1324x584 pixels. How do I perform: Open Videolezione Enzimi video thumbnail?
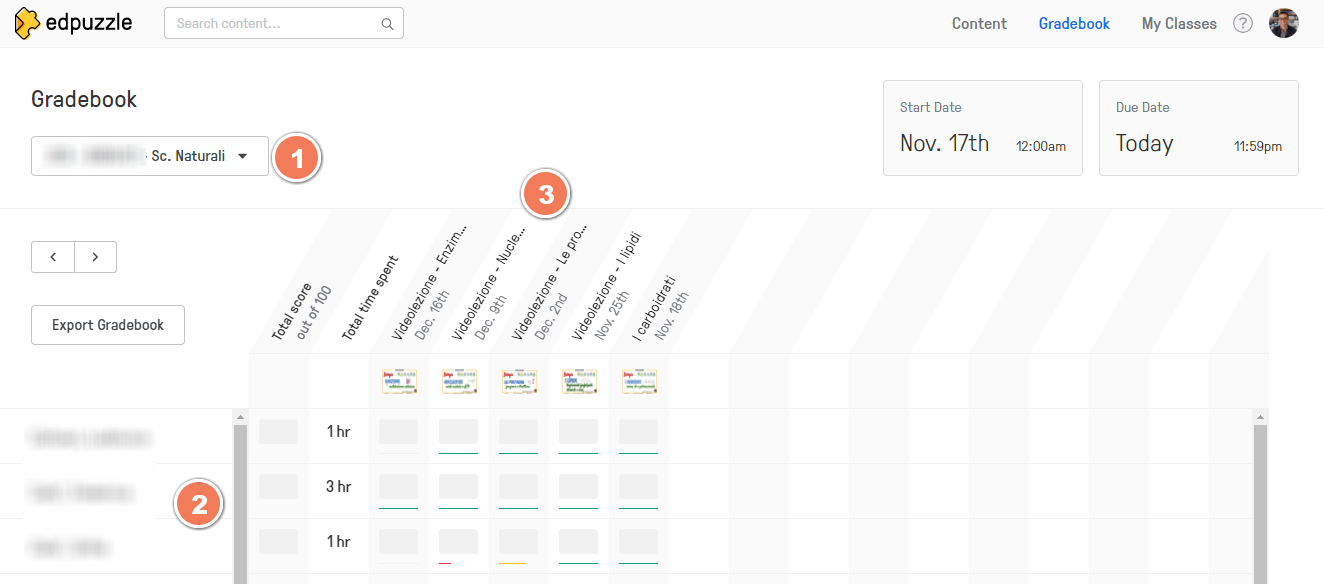tap(399, 381)
